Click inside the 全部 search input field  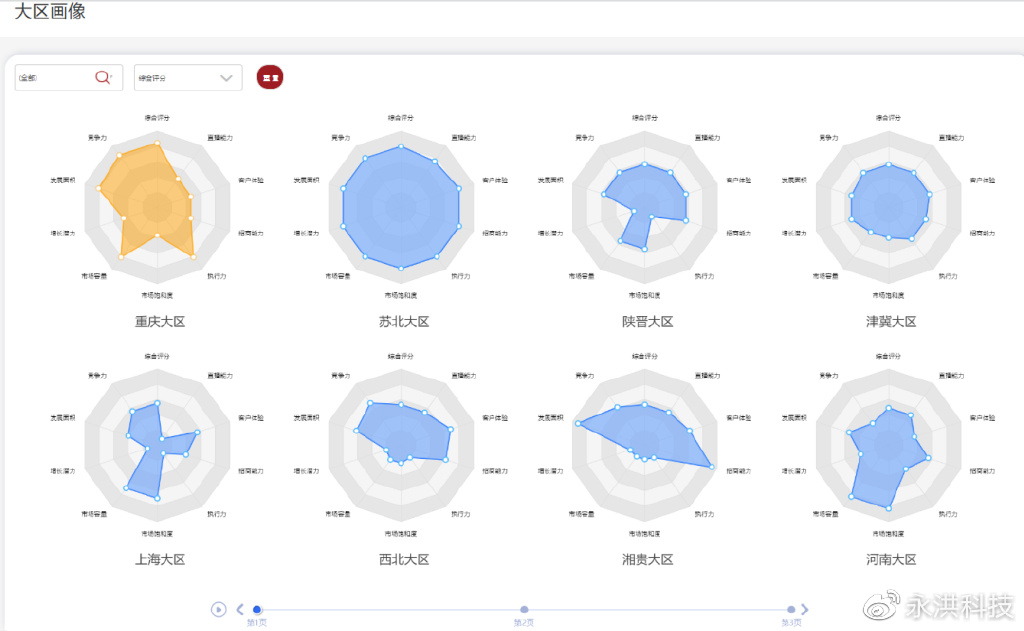[50, 77]
